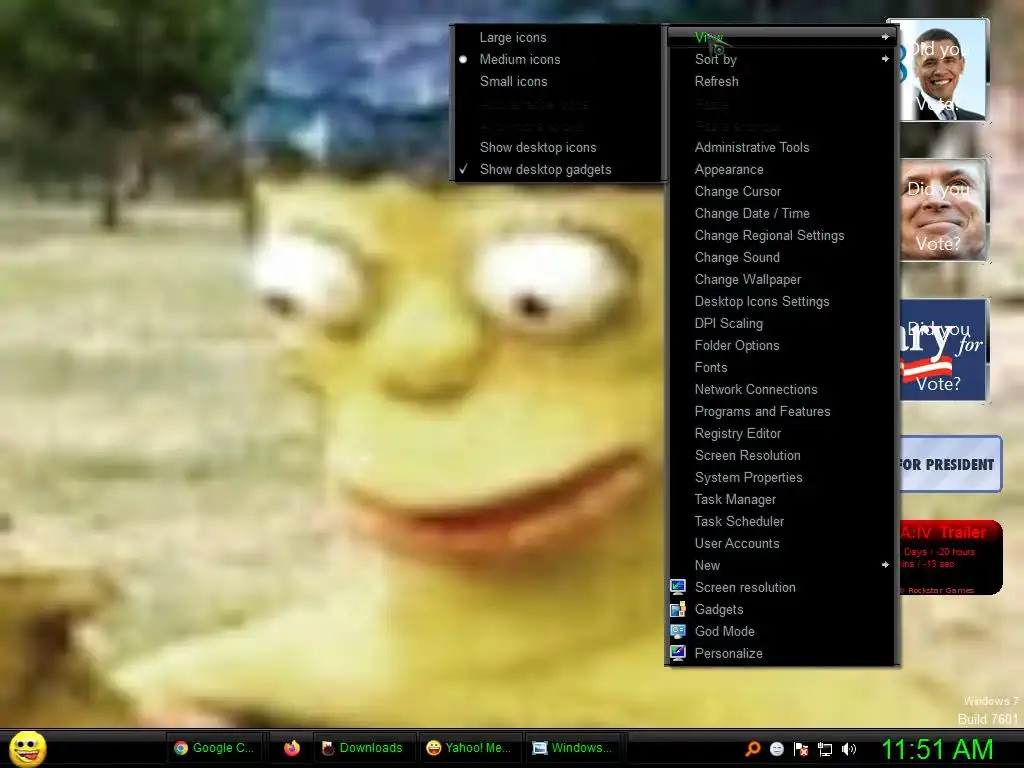Select Change Date / Time
The width and height of the screenshot is (1024, 768).
[x=781, y=214]
